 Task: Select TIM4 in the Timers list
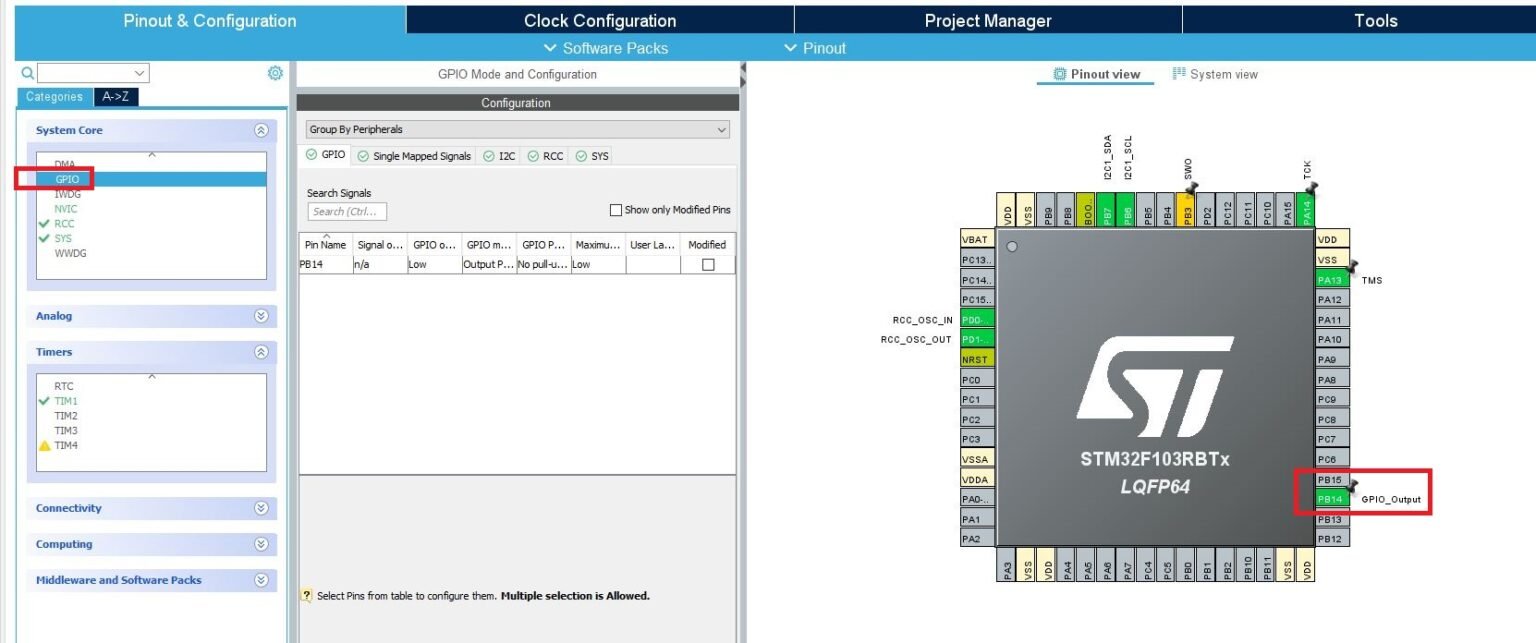[66, 445]
